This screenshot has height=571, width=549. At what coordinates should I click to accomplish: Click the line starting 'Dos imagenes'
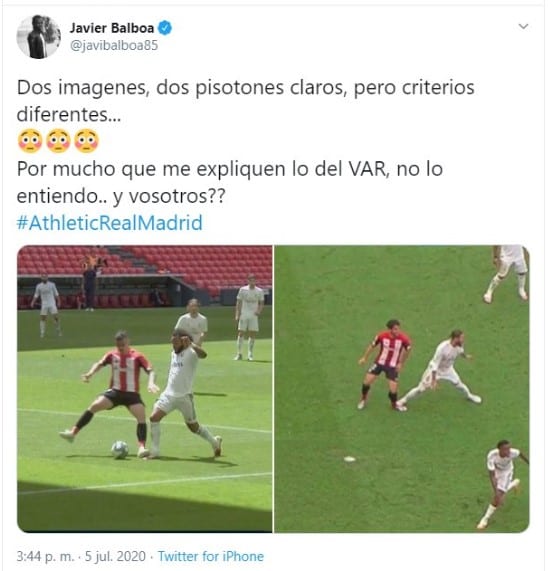246,88
